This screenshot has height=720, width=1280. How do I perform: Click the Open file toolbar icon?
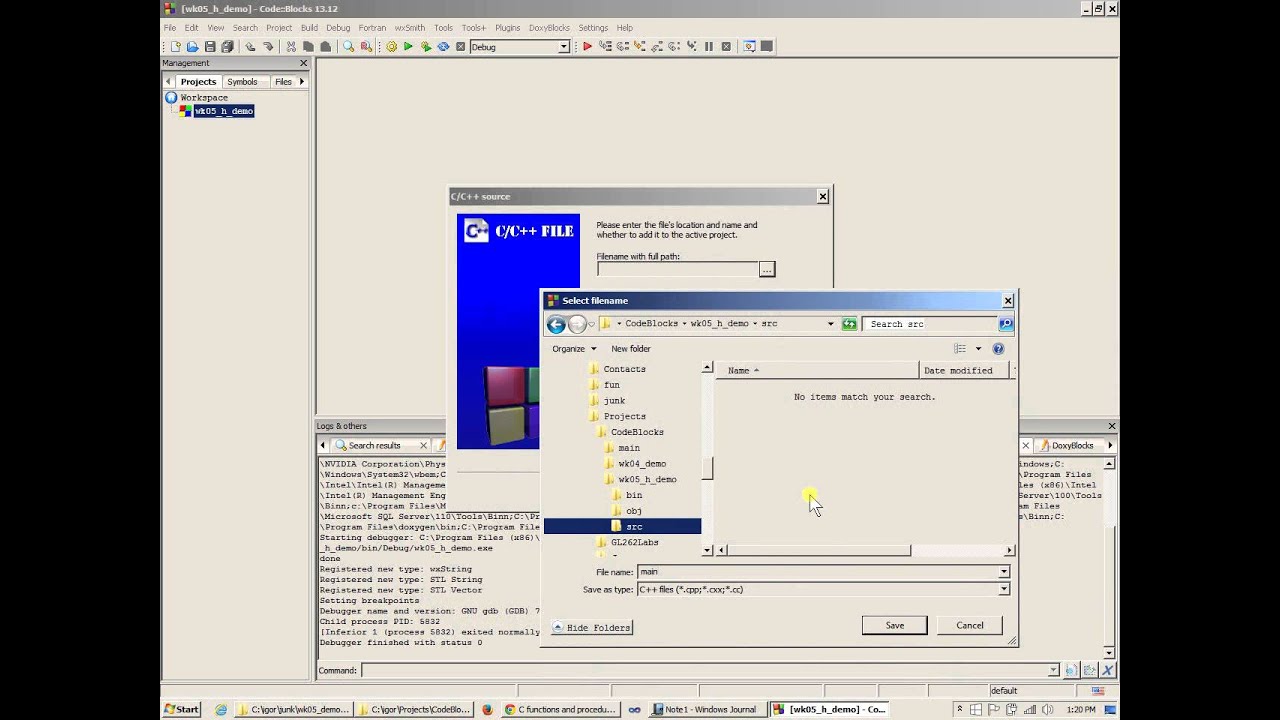coord(192,46)
